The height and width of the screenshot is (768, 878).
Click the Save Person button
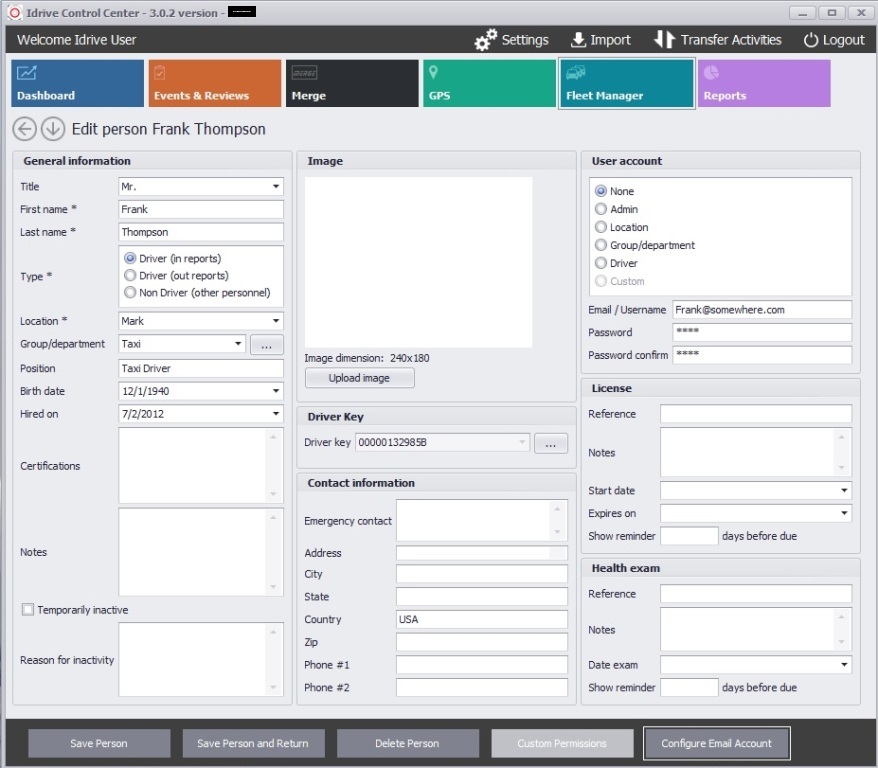click(99, 743)
